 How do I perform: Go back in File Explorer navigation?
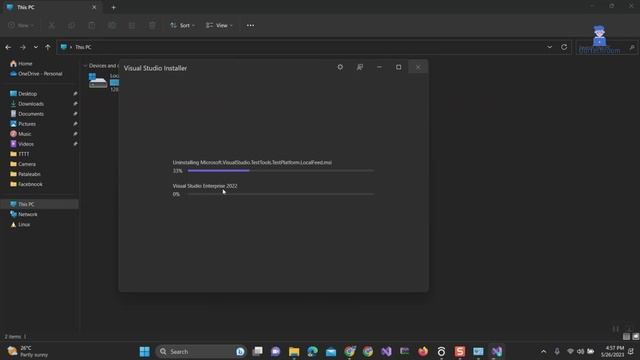click(x=8, y=47)
